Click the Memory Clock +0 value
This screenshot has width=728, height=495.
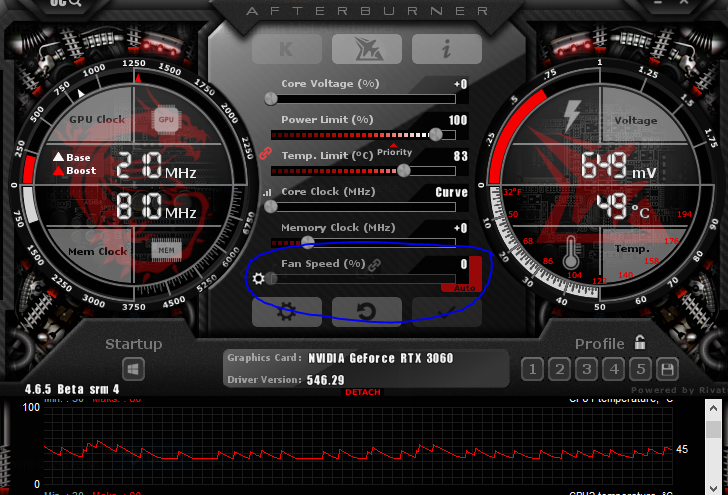[461, 228]
